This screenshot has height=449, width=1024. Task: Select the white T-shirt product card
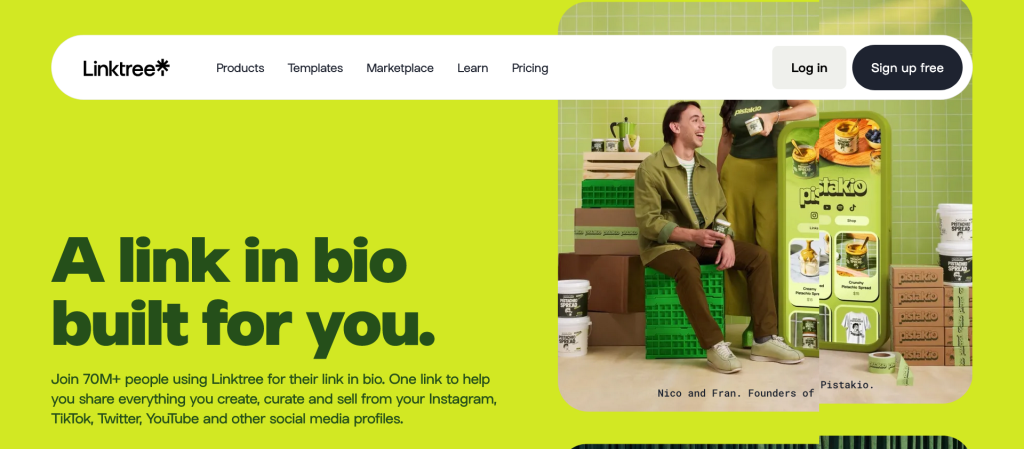[x=856, y=324]
